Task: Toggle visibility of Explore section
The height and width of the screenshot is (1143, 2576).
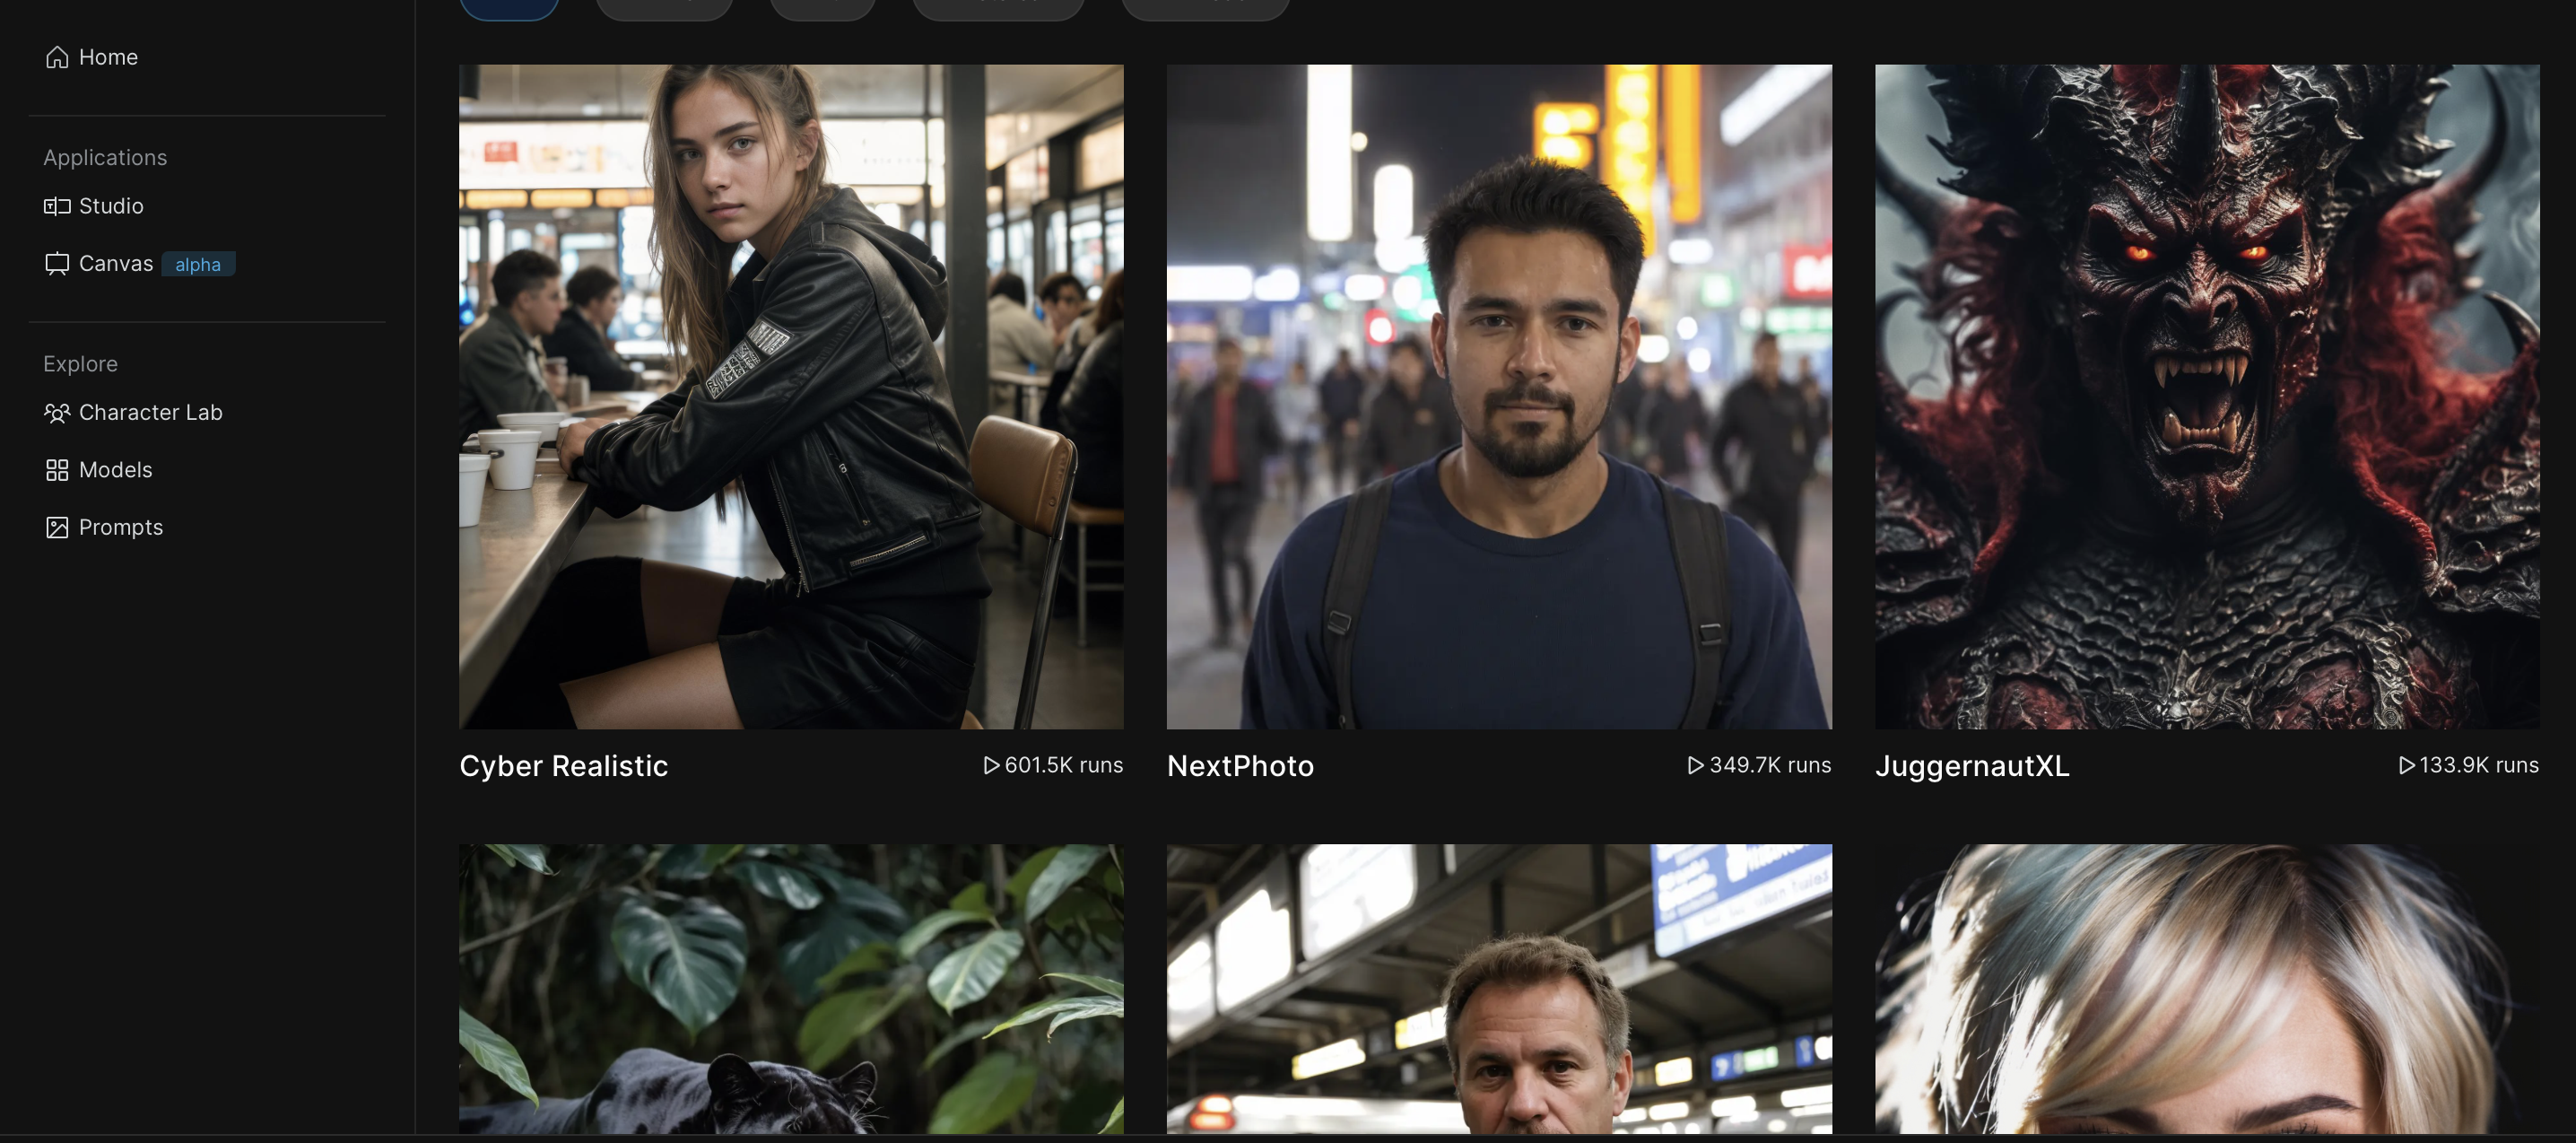Action: pos(79,363)
